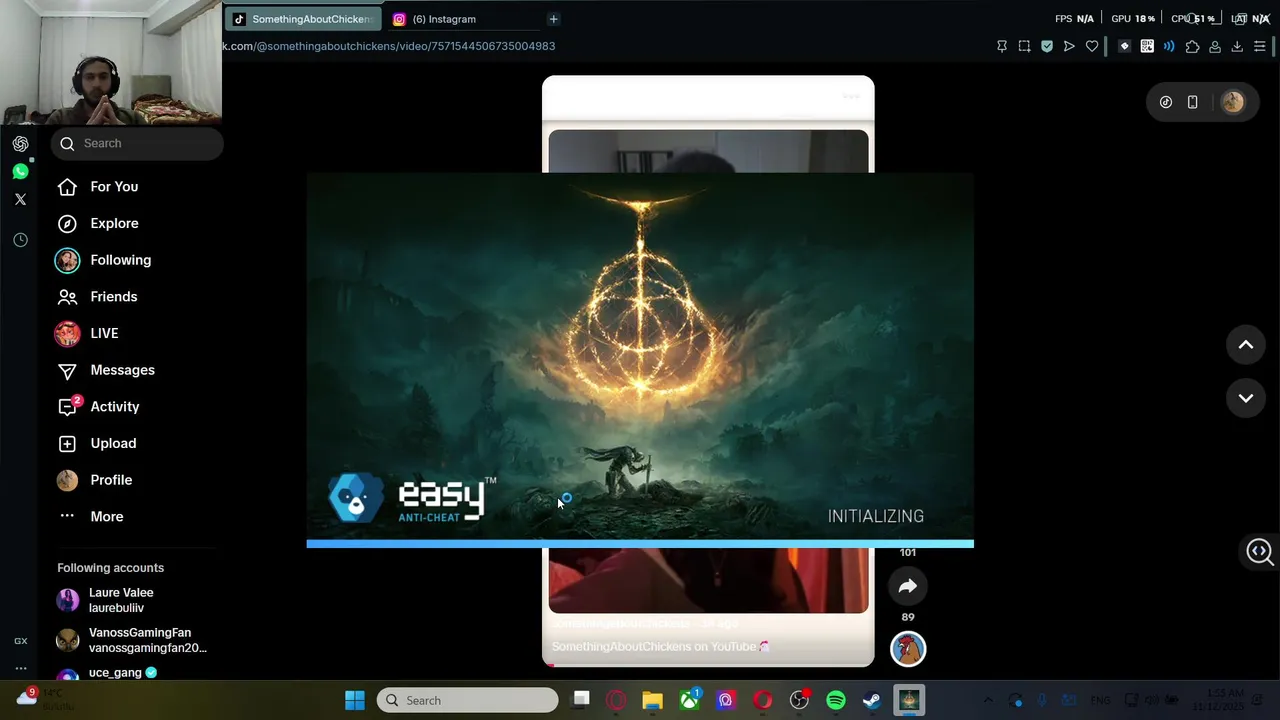Click the magnifier code icon at right edge
The width and height of the screenshot is (1280, 720).
[x=1260, y=551]
